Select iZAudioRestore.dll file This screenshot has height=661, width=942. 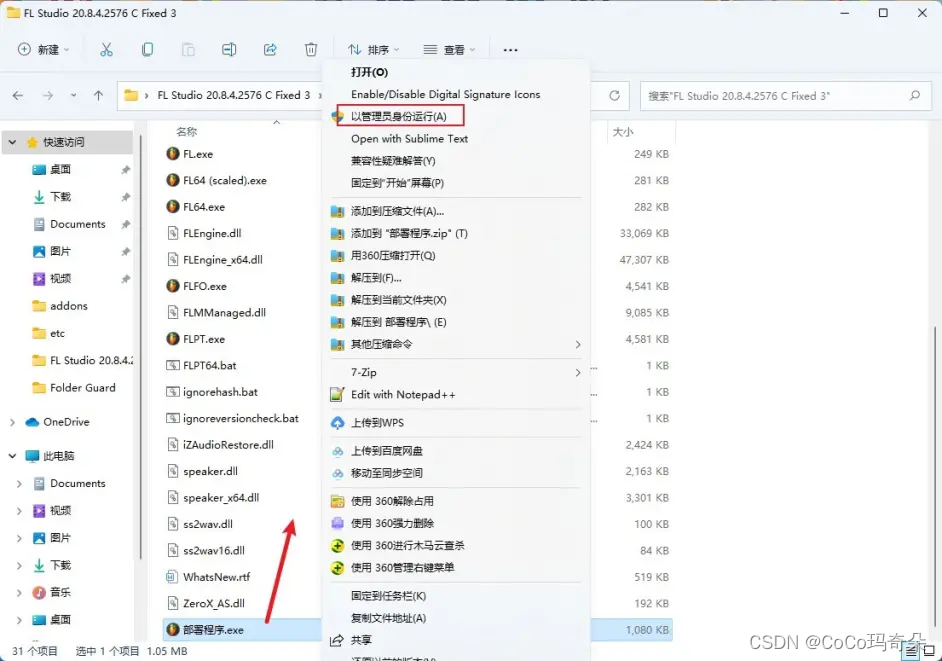click(x=228, y=445)
